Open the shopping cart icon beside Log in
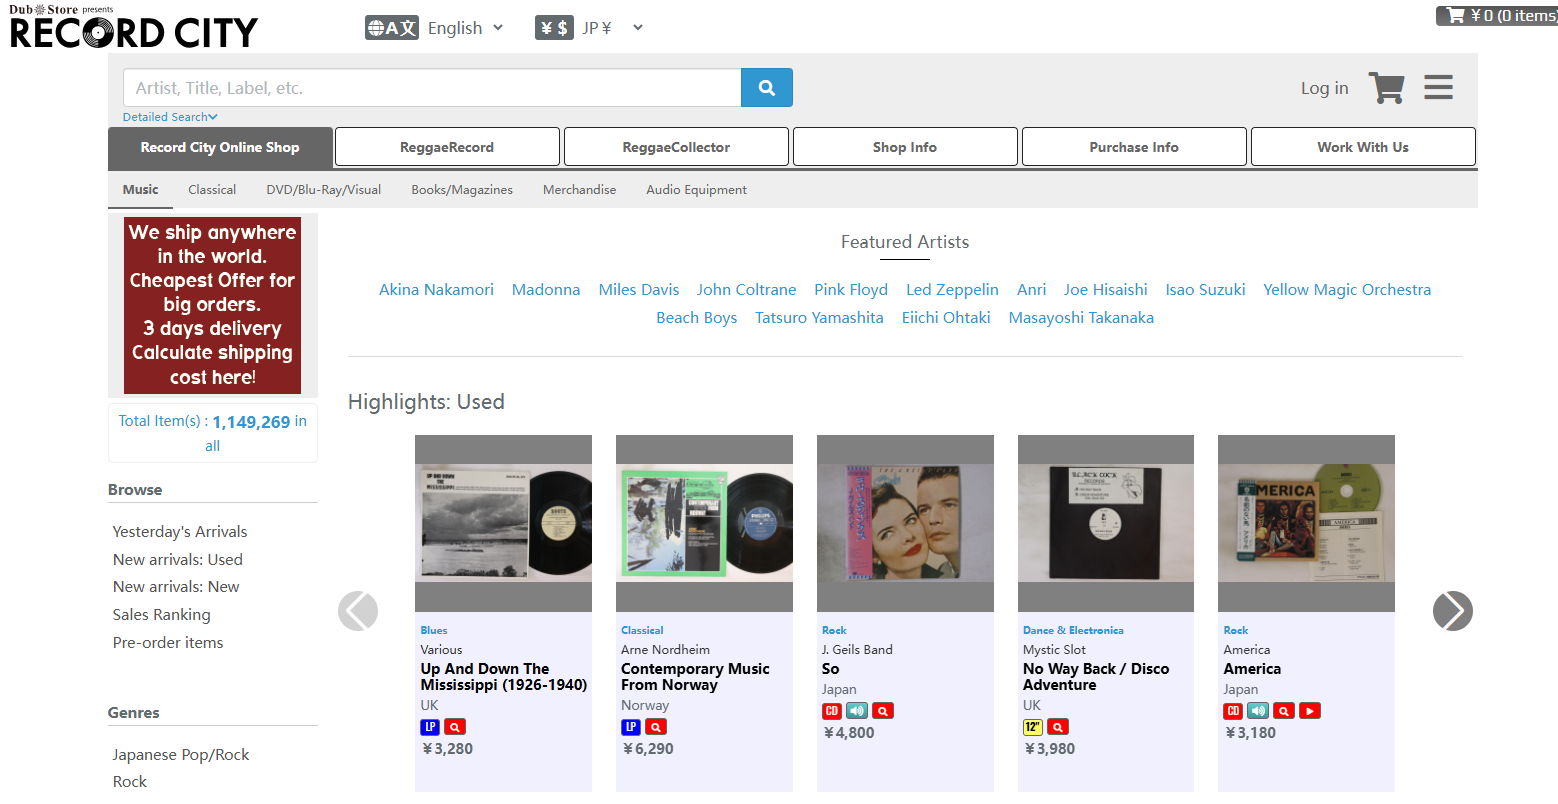 click(1386, 88)
